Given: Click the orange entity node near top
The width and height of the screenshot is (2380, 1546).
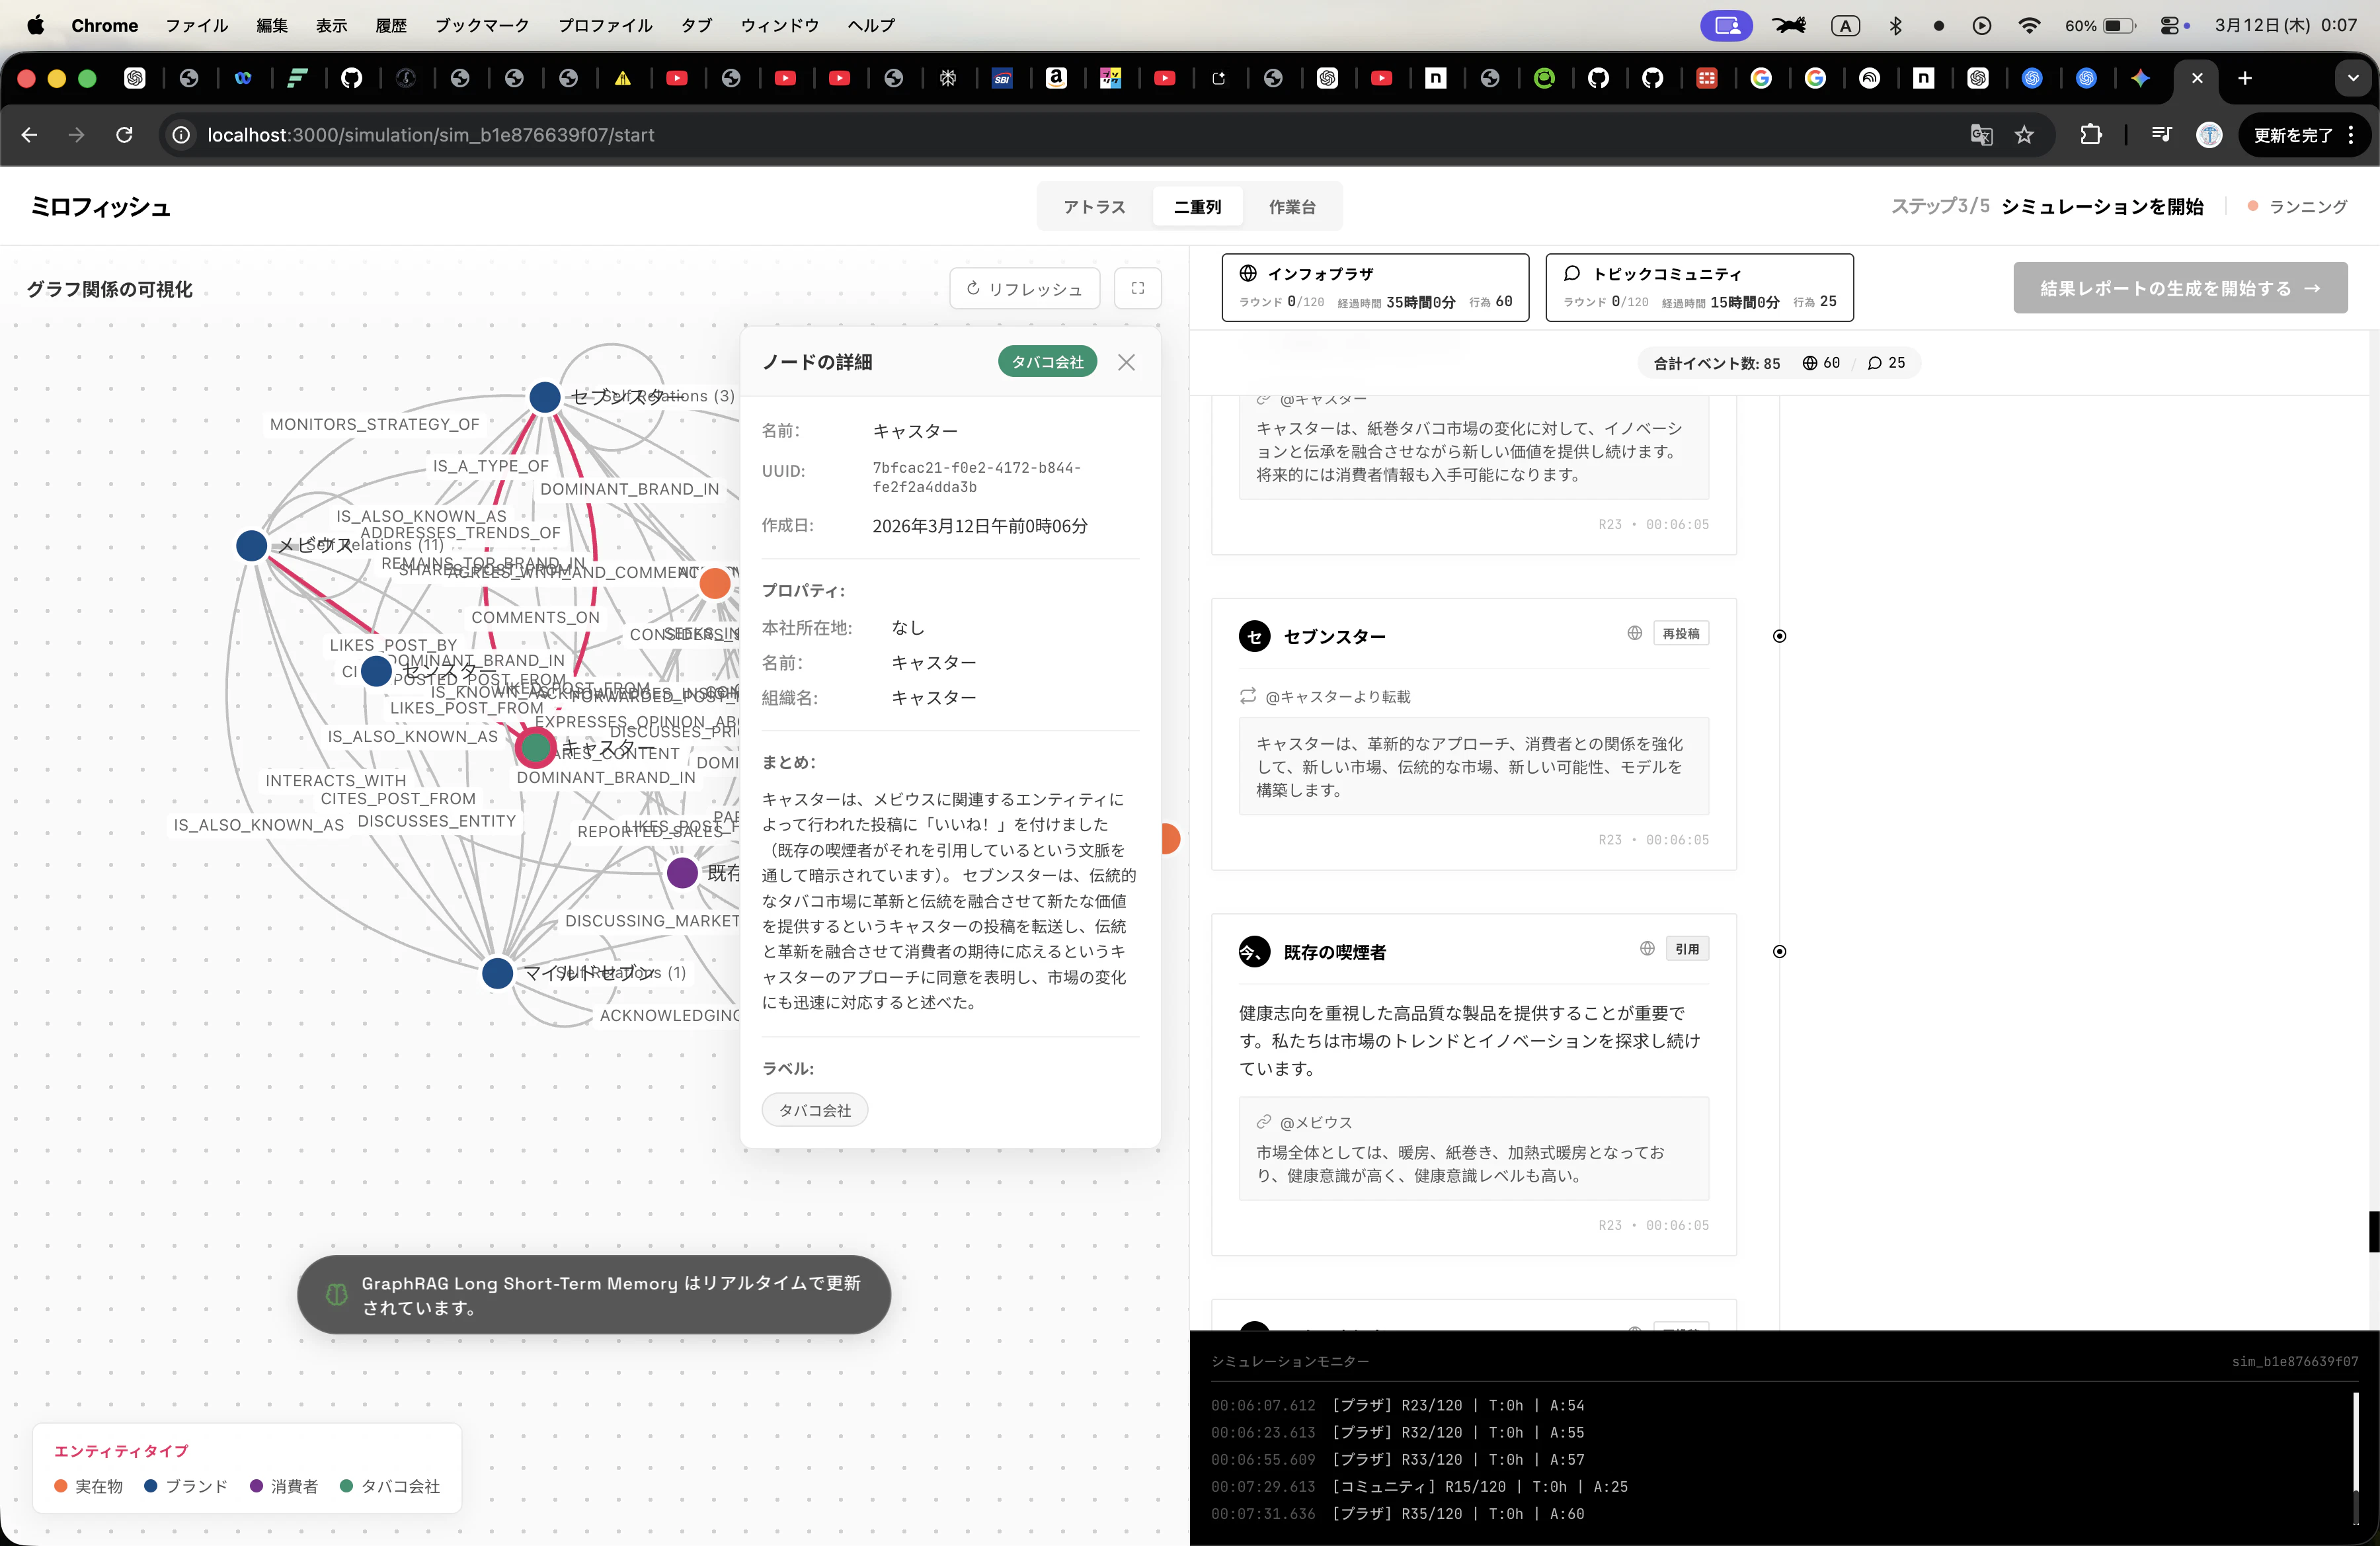Looking at the screenshot, I should [715, 583].
